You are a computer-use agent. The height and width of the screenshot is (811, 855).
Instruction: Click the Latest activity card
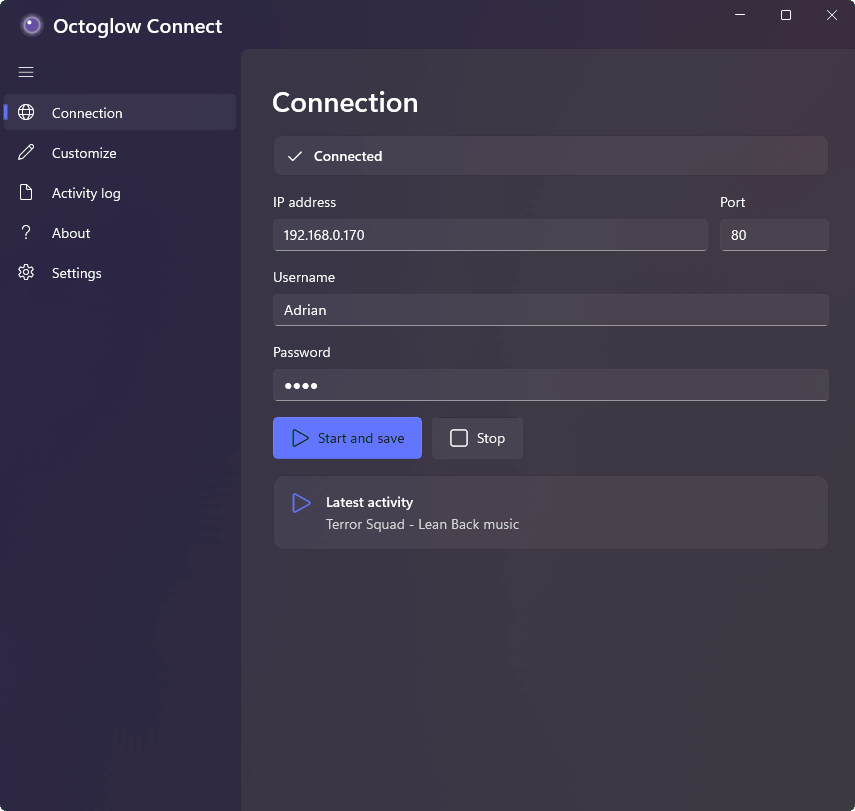coord(551,513)
